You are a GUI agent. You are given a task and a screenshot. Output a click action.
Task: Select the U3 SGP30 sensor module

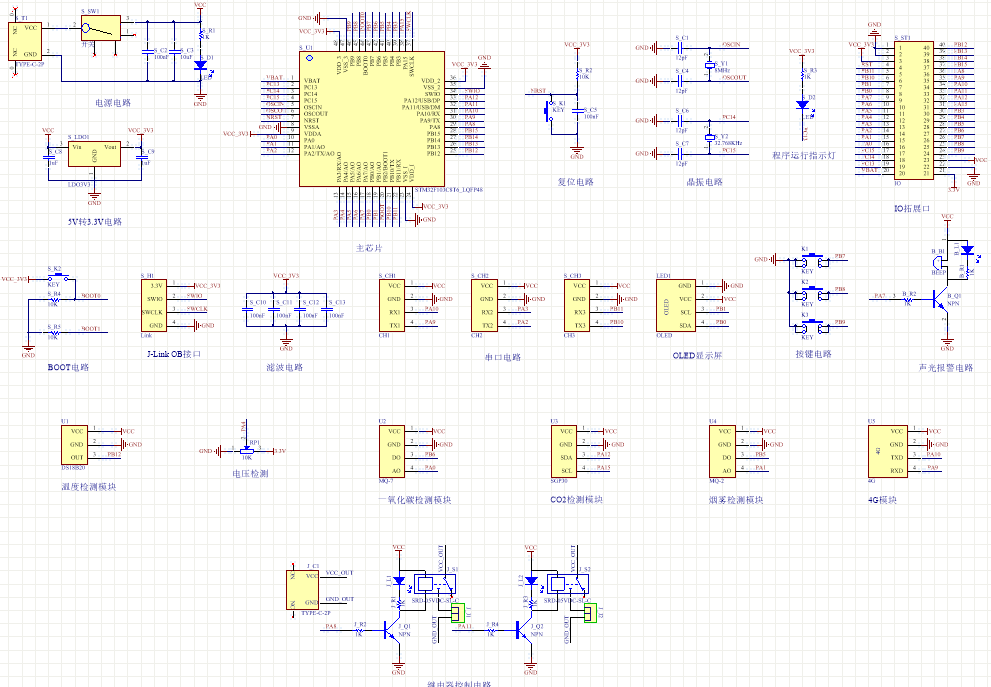click(x=563, y=451)
